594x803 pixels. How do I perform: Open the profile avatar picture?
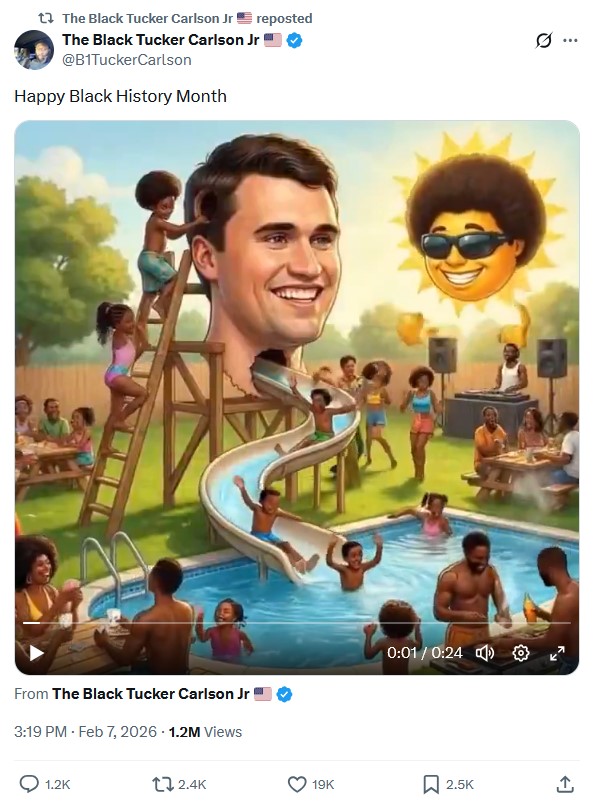34,50
